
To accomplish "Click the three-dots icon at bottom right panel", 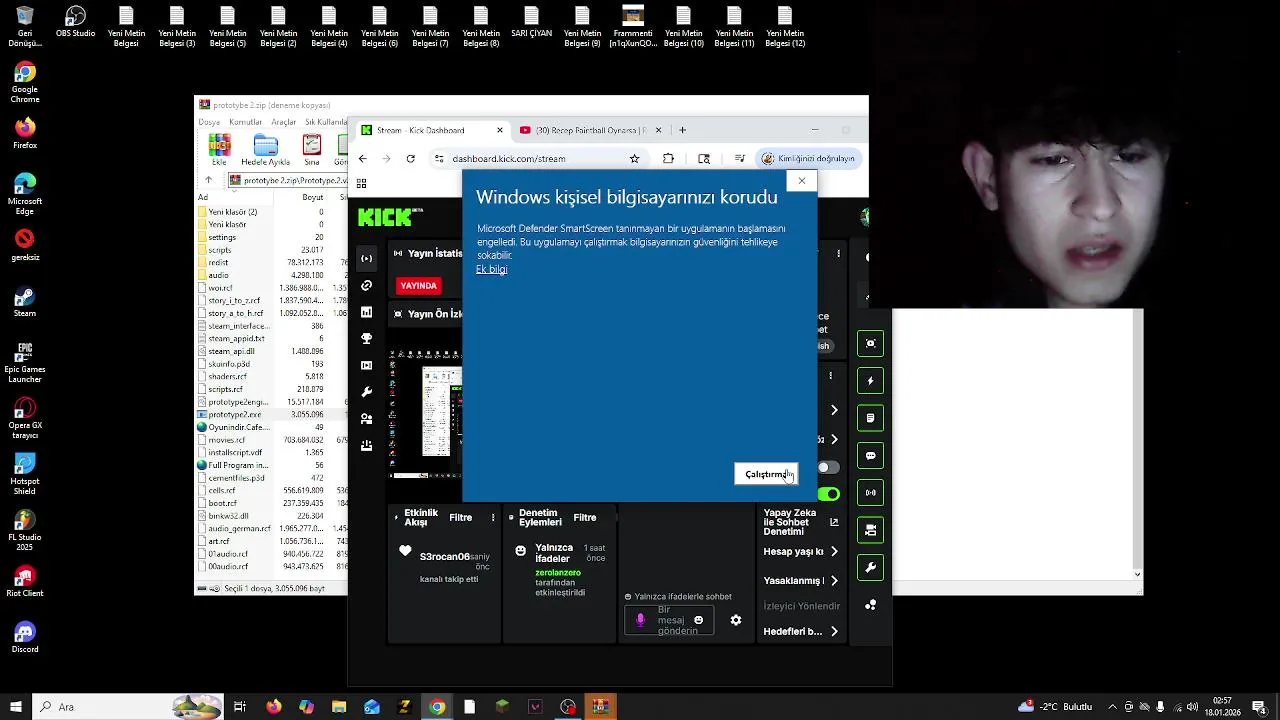I will [x=871, y=605].
